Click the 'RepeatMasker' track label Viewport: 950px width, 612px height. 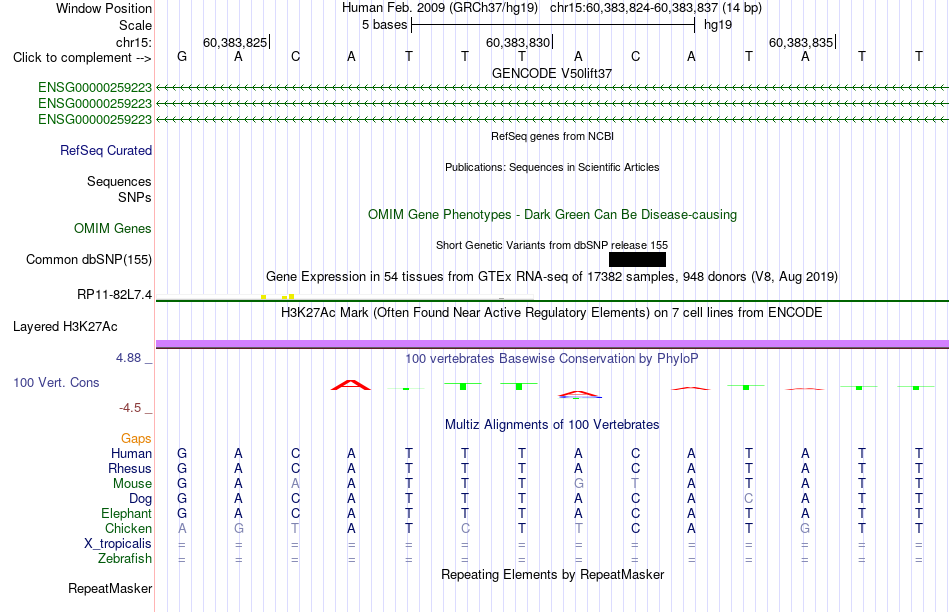point(110,588)
